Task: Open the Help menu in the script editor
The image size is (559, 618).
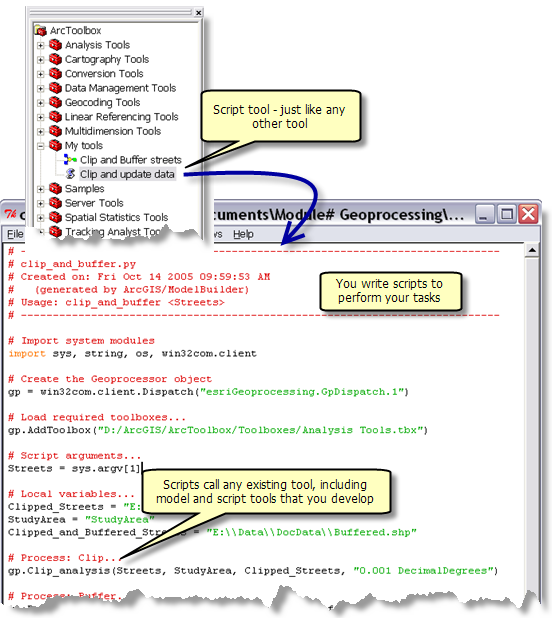Action: 243,234
